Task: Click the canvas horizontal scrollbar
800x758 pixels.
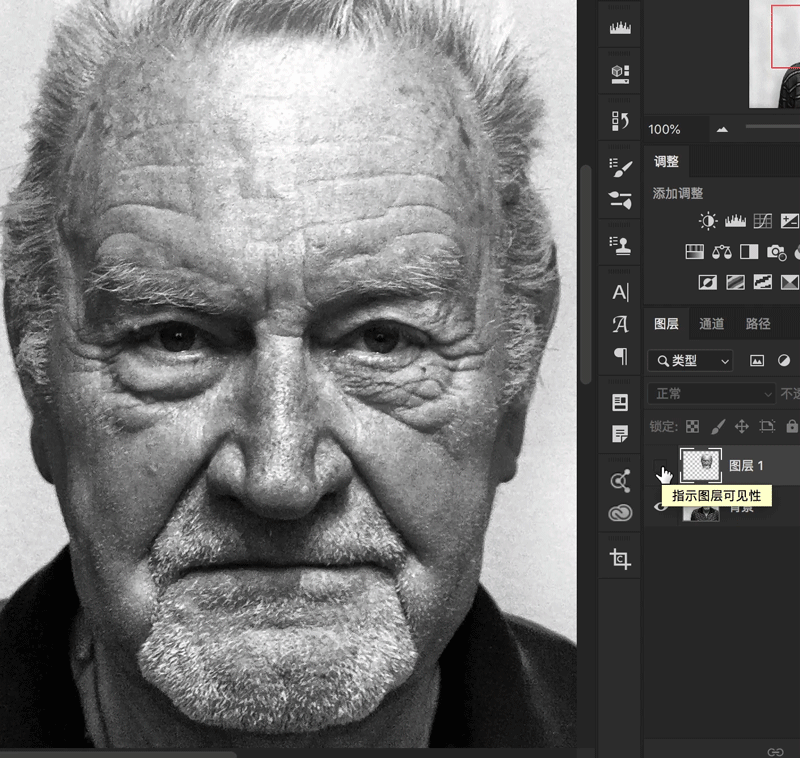Action: point(118,754)
